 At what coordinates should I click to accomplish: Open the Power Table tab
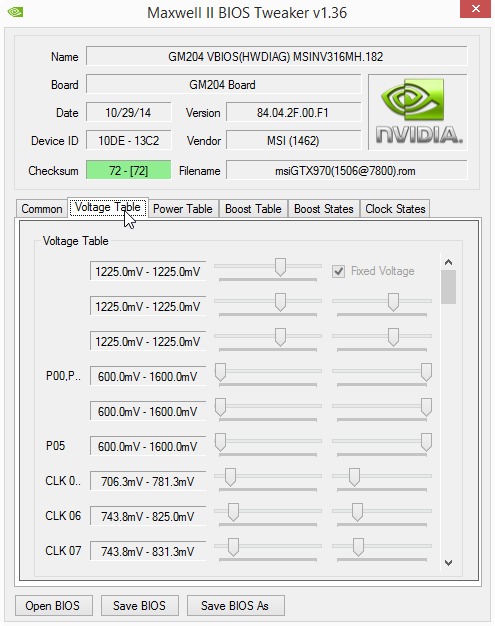tap(183, 209)
